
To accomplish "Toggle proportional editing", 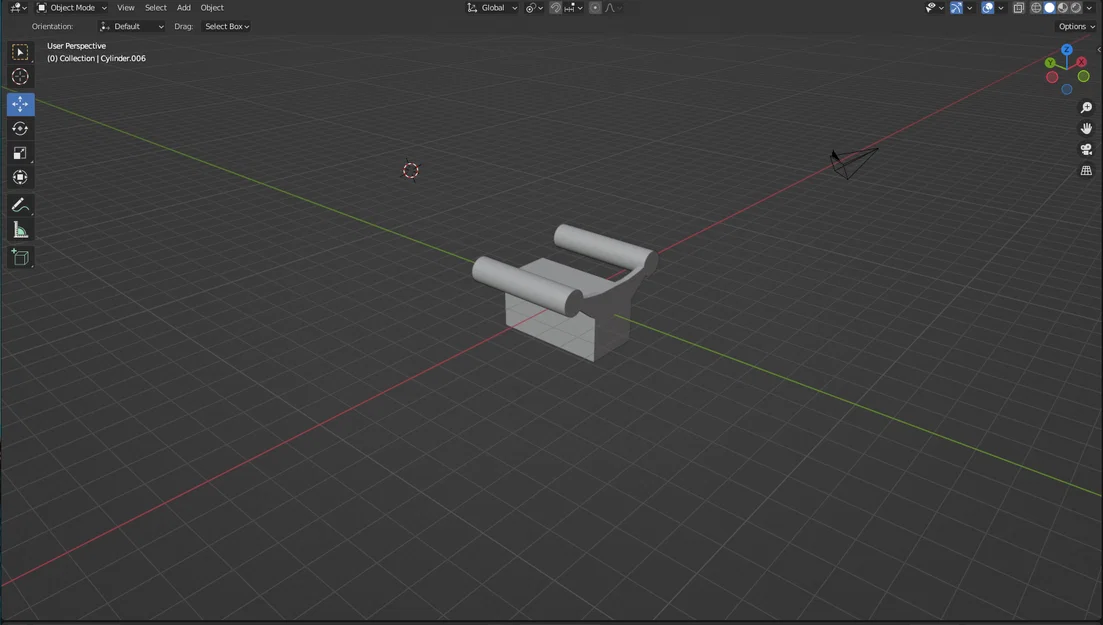I will [x=594, y=7].
